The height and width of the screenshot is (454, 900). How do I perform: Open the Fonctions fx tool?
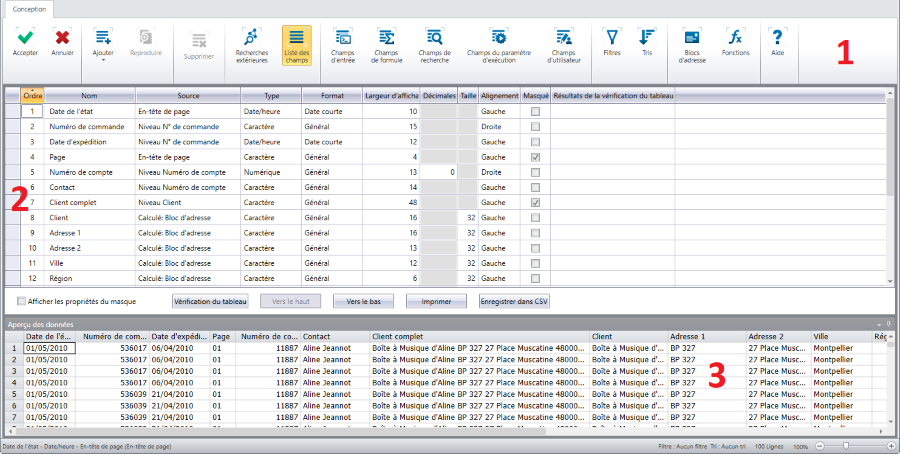click(735, 38)
